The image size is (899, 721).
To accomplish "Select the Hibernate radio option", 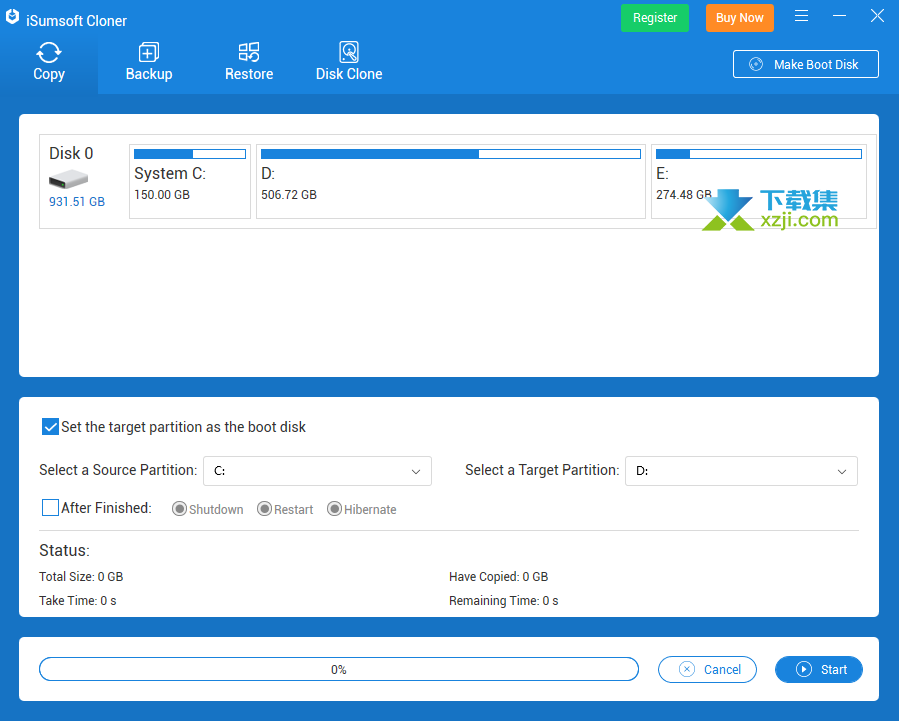I will click(334, 509).
